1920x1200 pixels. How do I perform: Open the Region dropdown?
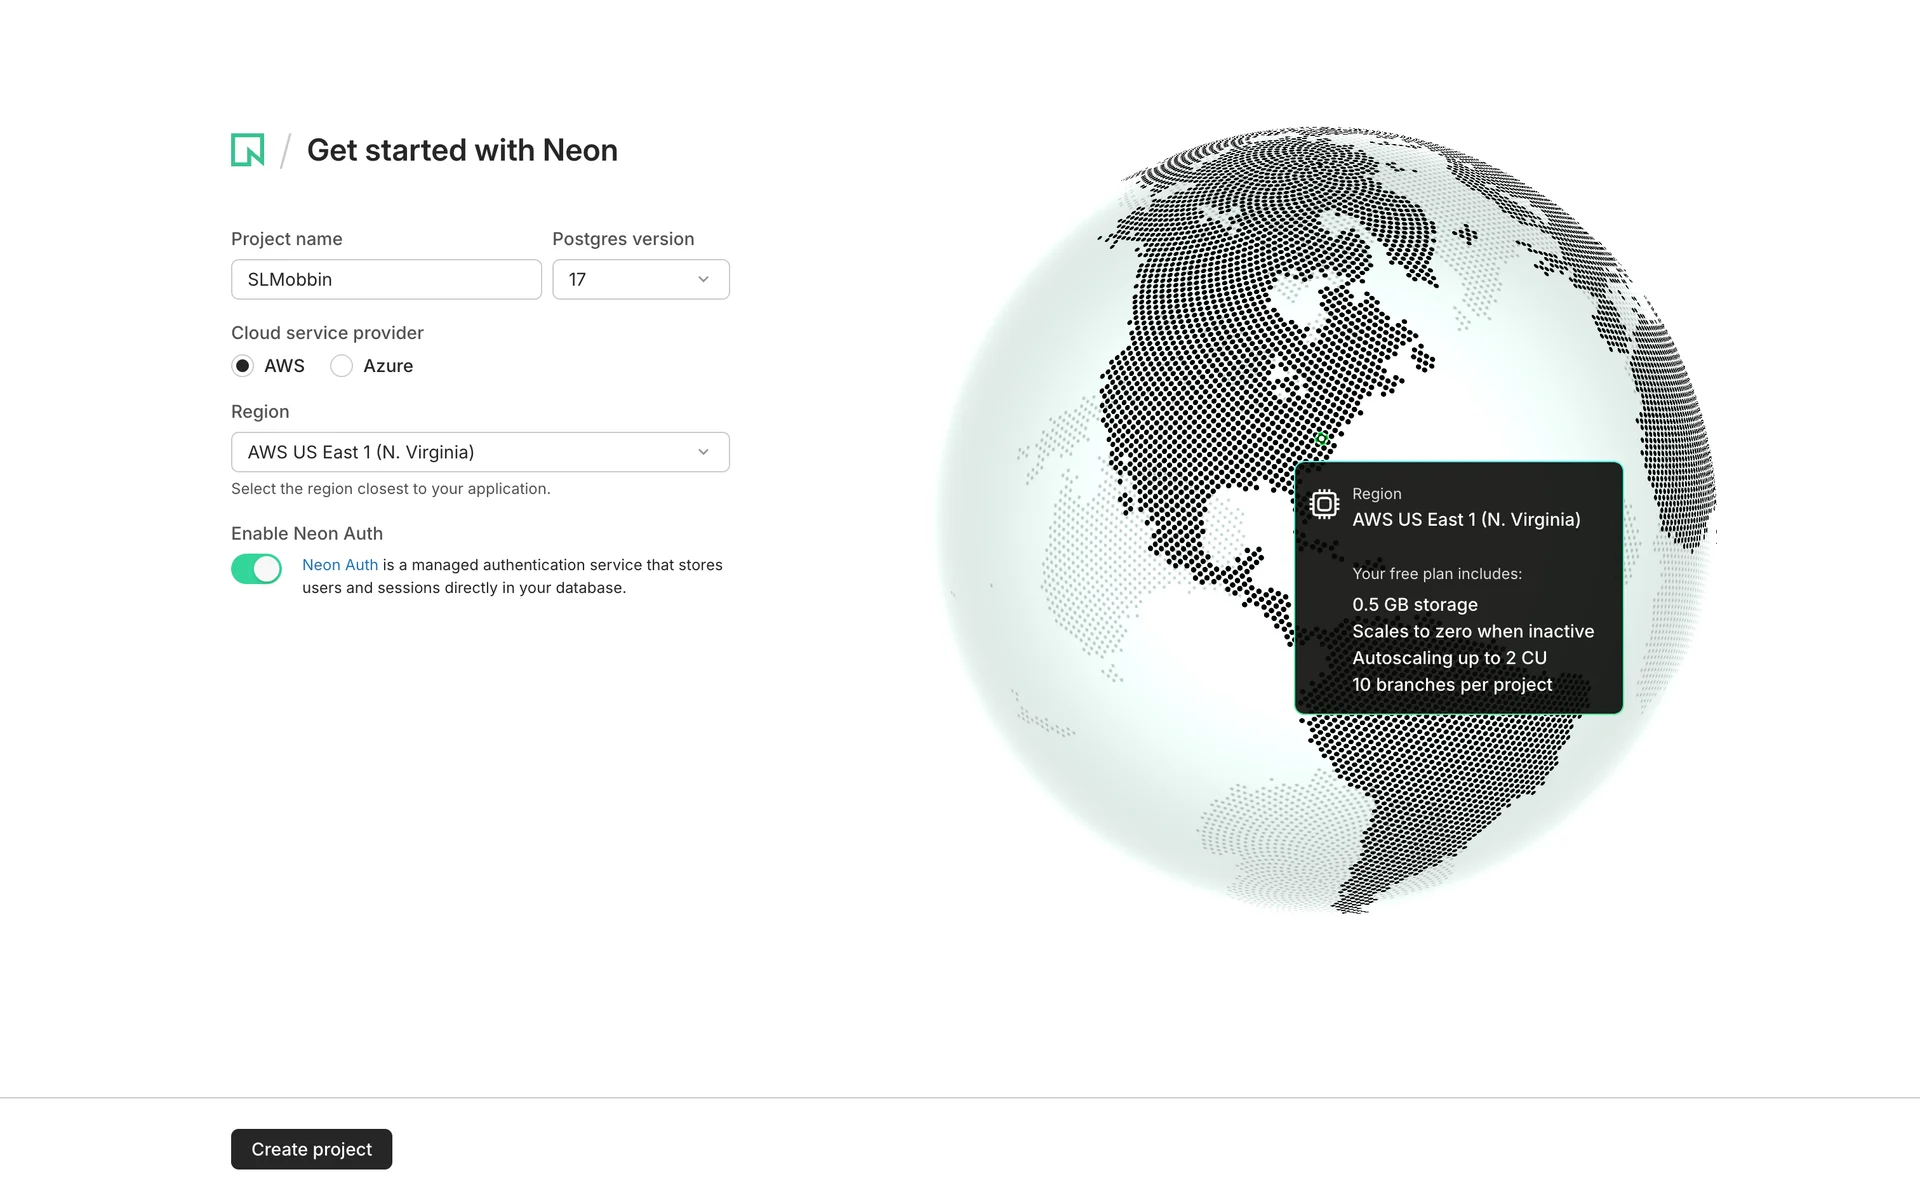coord(480,452)
